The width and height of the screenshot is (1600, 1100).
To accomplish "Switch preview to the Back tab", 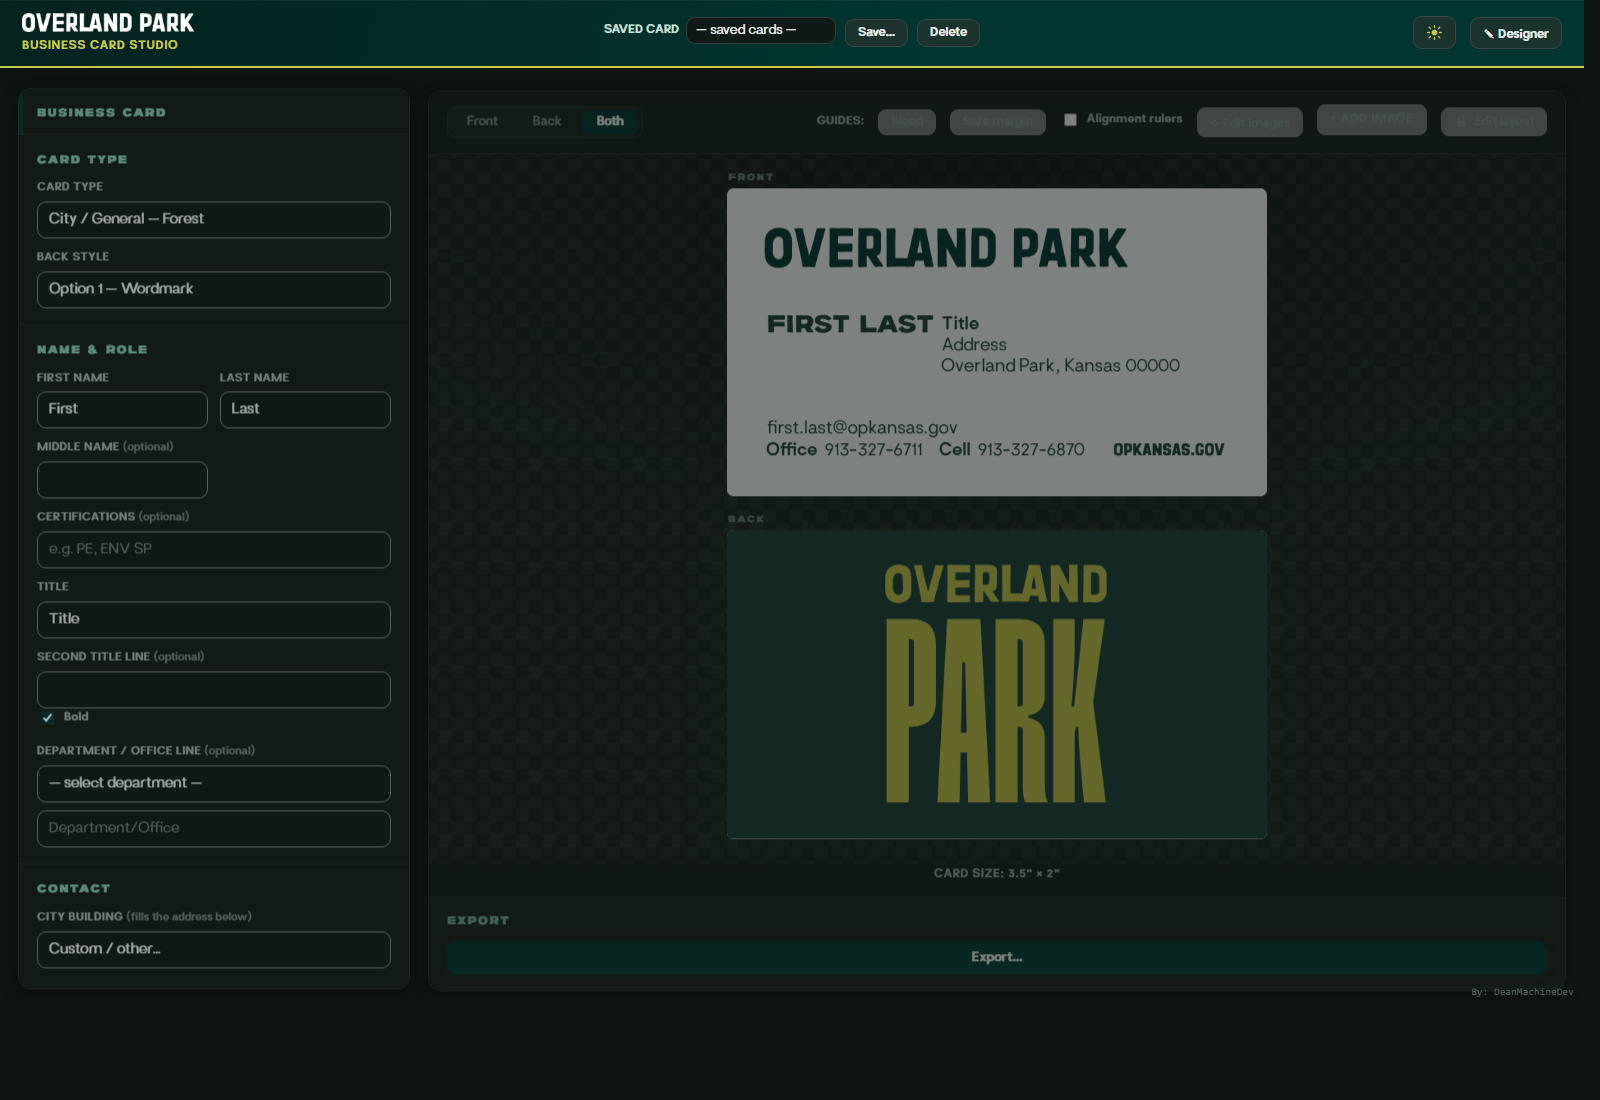I will (x=547, y=121).
